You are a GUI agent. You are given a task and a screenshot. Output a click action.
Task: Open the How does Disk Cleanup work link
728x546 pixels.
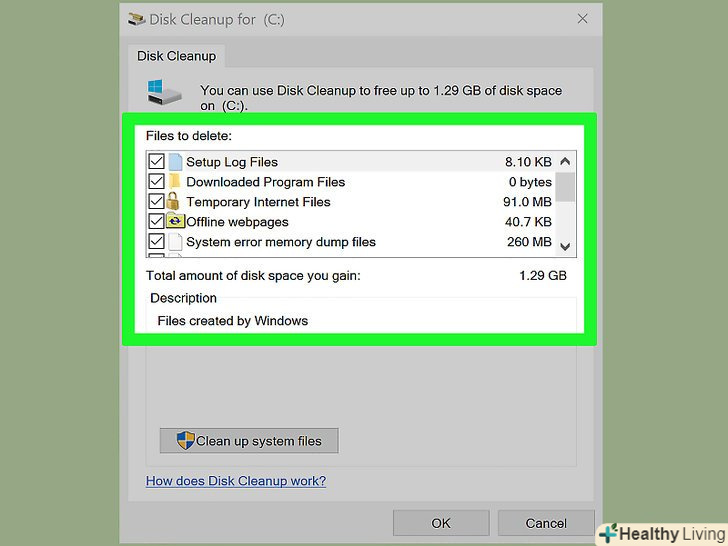tap(236, 481)
